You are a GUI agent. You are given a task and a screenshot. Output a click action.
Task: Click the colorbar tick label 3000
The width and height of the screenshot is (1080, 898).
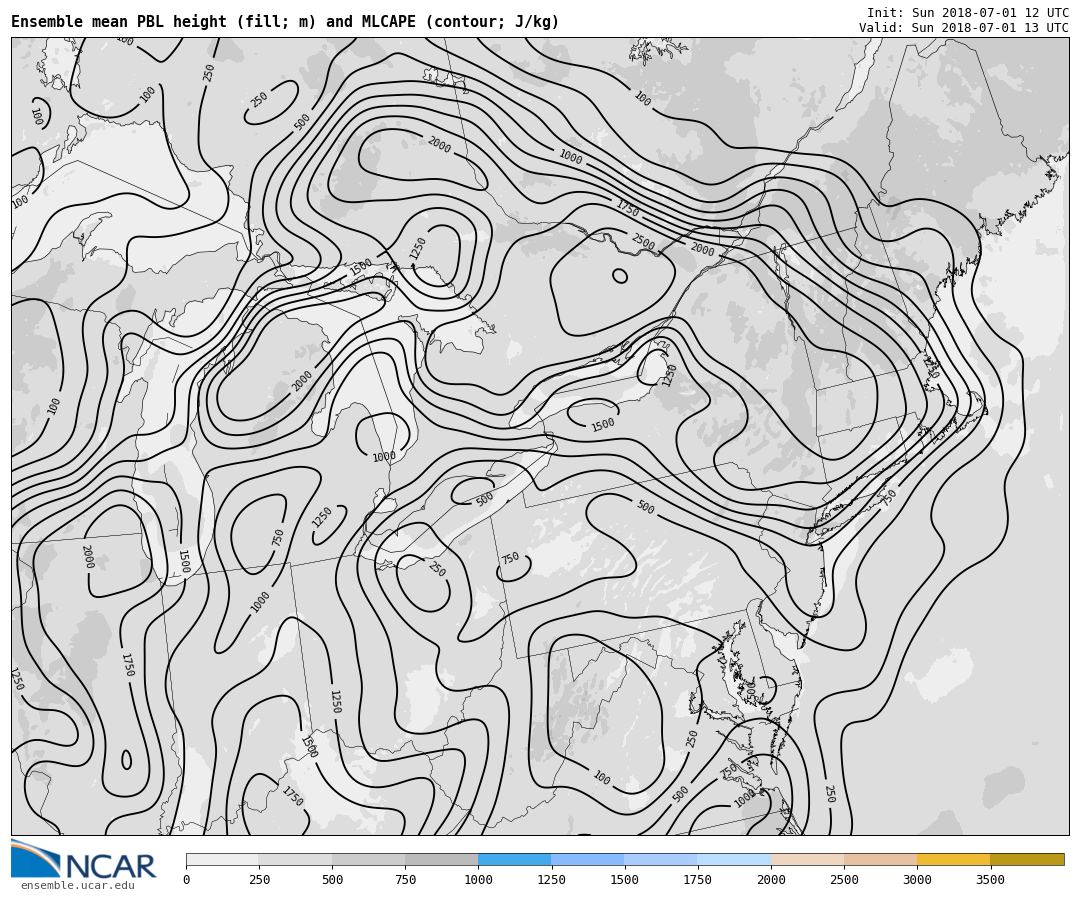coord(917,879)
